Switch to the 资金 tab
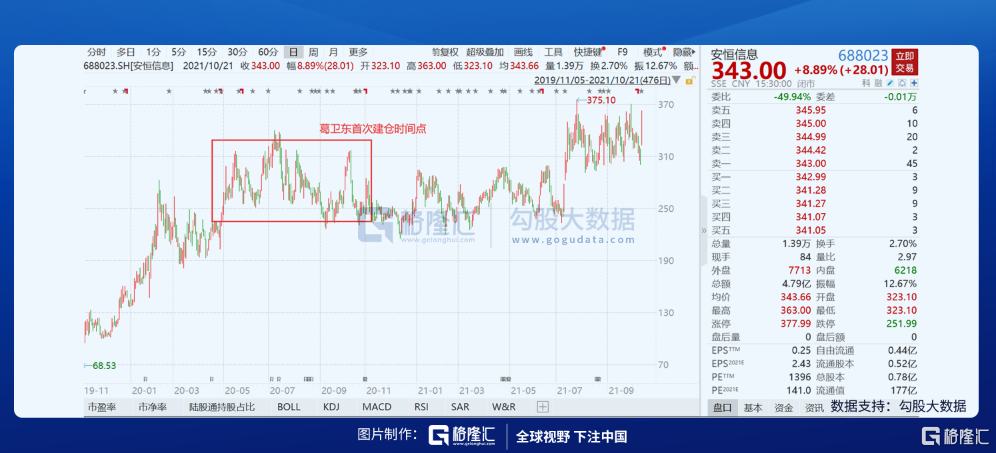996x453 pixels. (784, 408)
